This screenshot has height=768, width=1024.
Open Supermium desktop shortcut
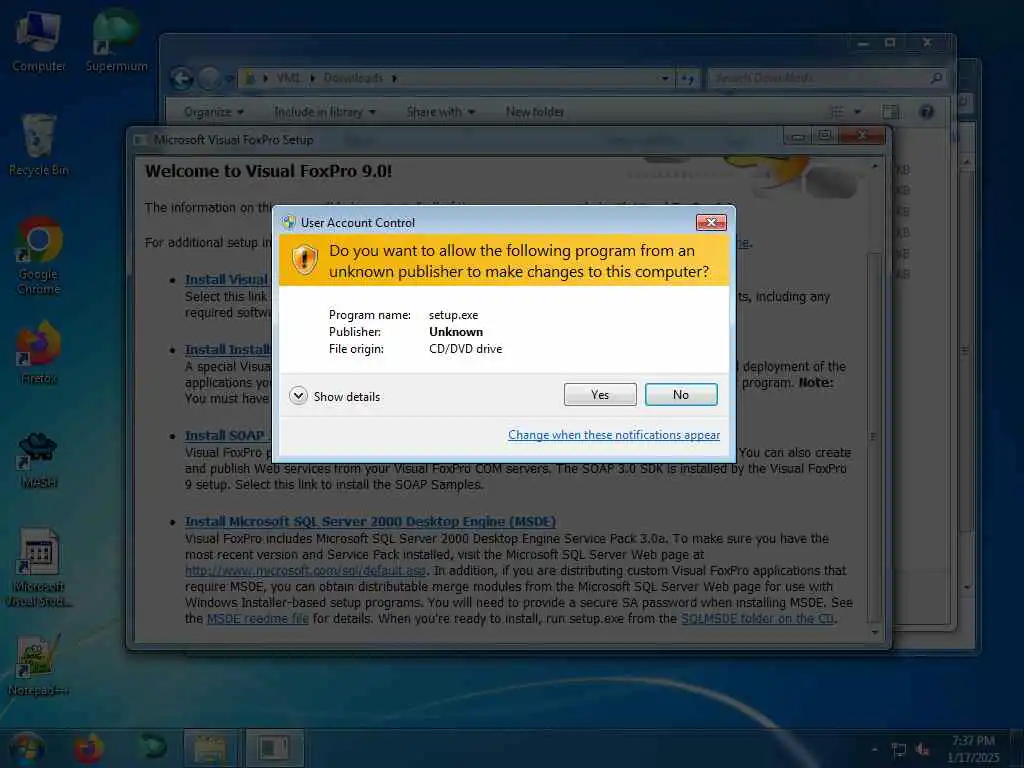pos(116,40)
